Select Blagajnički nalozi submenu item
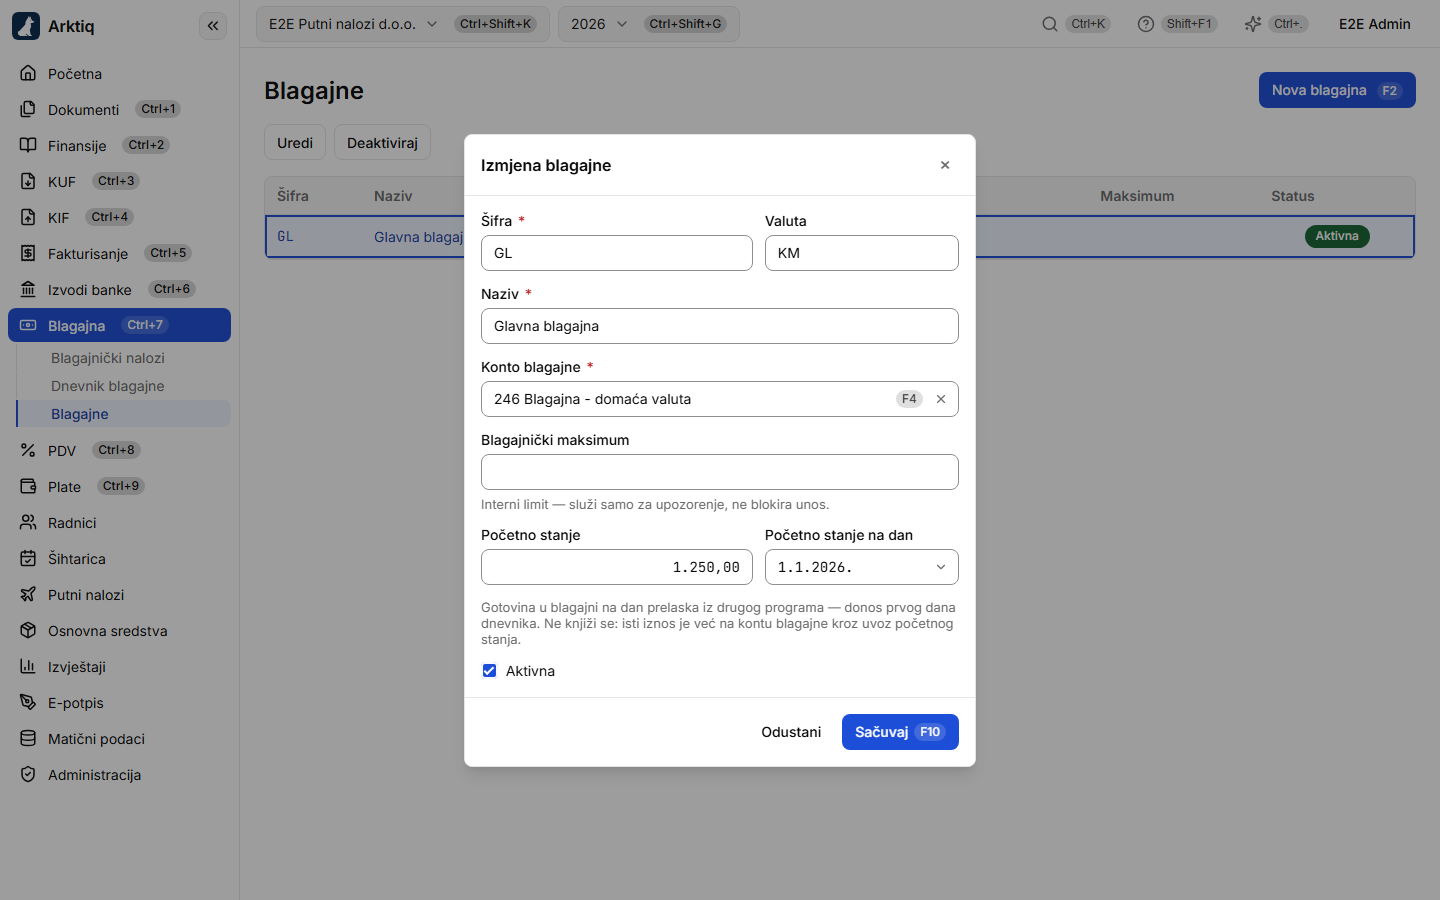This screenshot has width=1440, height=900. [124, 358]
